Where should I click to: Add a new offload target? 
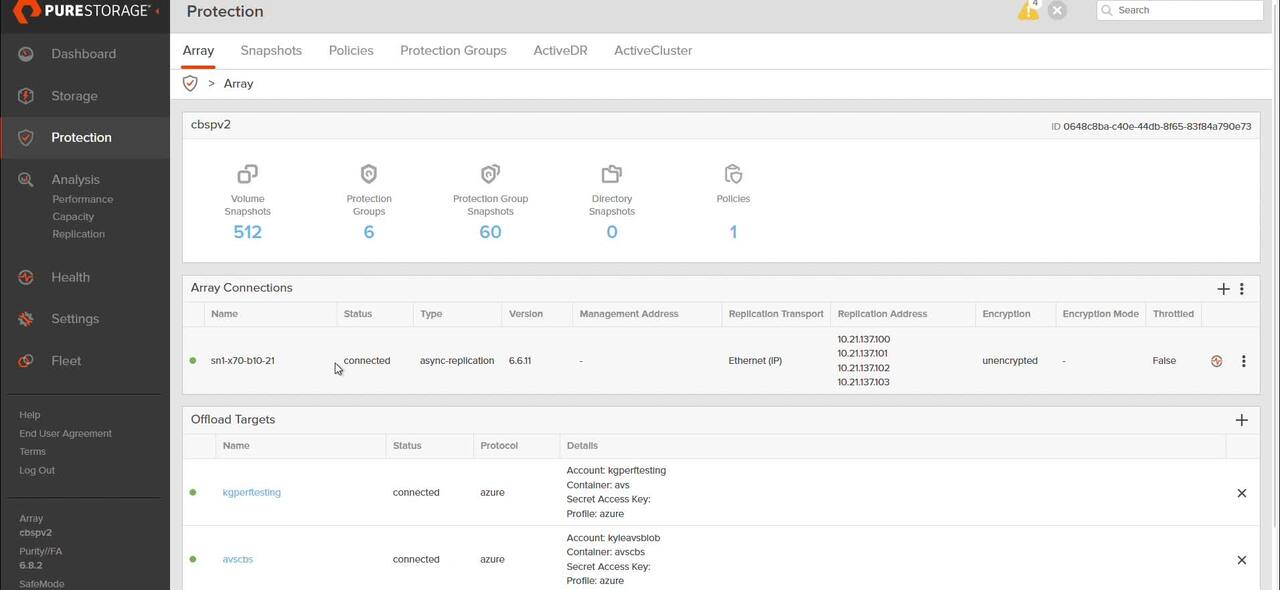click(1241, 420)
